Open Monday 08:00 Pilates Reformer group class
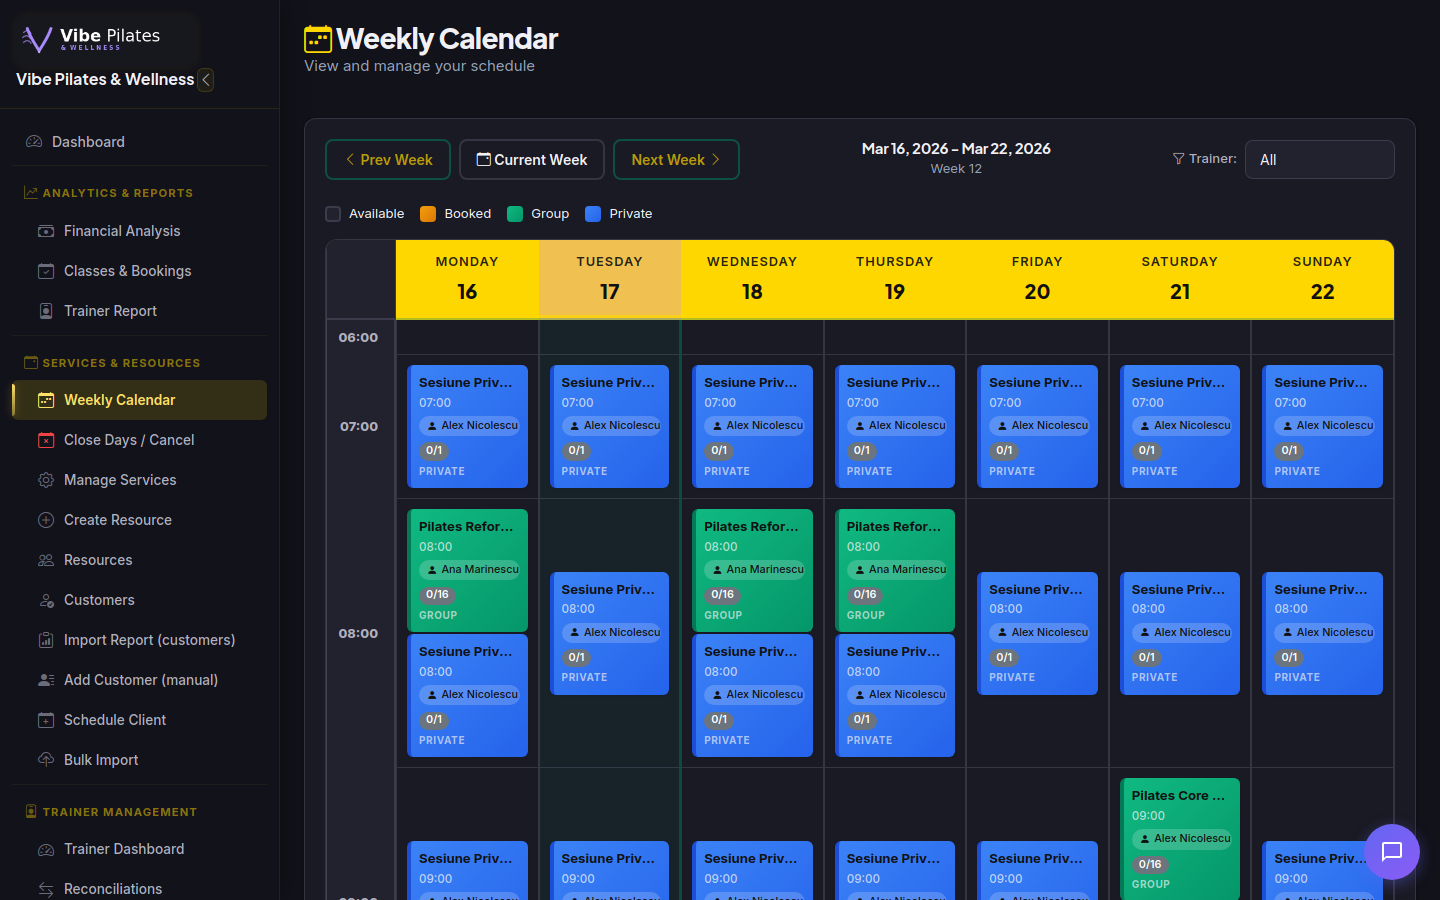Screen dimensions: 1440x900 (467, 570)
